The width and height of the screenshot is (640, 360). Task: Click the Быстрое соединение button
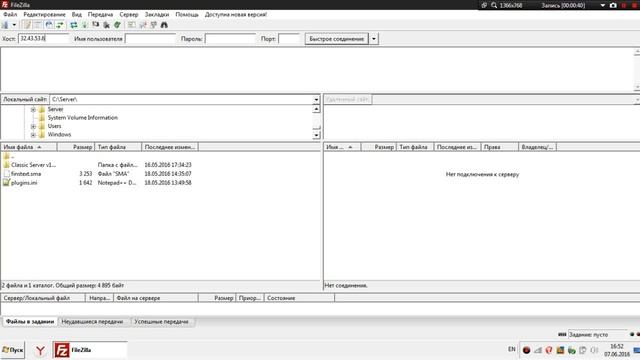click(337, 39)
